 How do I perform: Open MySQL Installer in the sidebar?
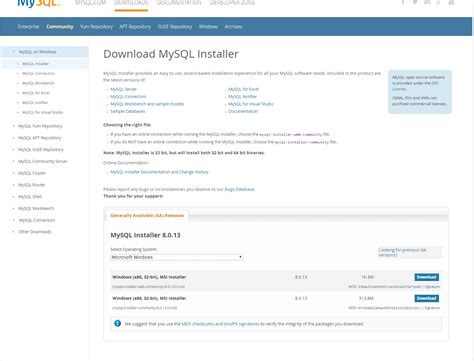click(35, 64)
